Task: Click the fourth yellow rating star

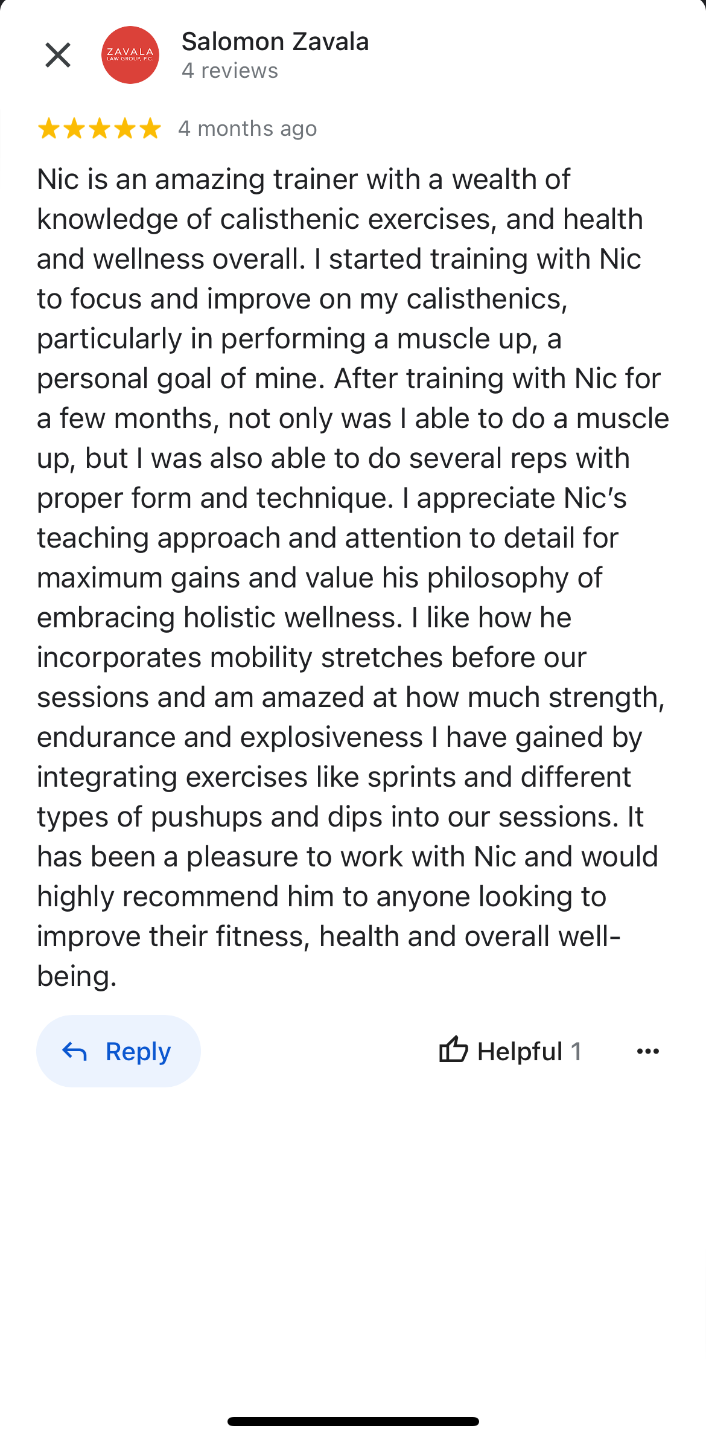Action: [124, 129]
